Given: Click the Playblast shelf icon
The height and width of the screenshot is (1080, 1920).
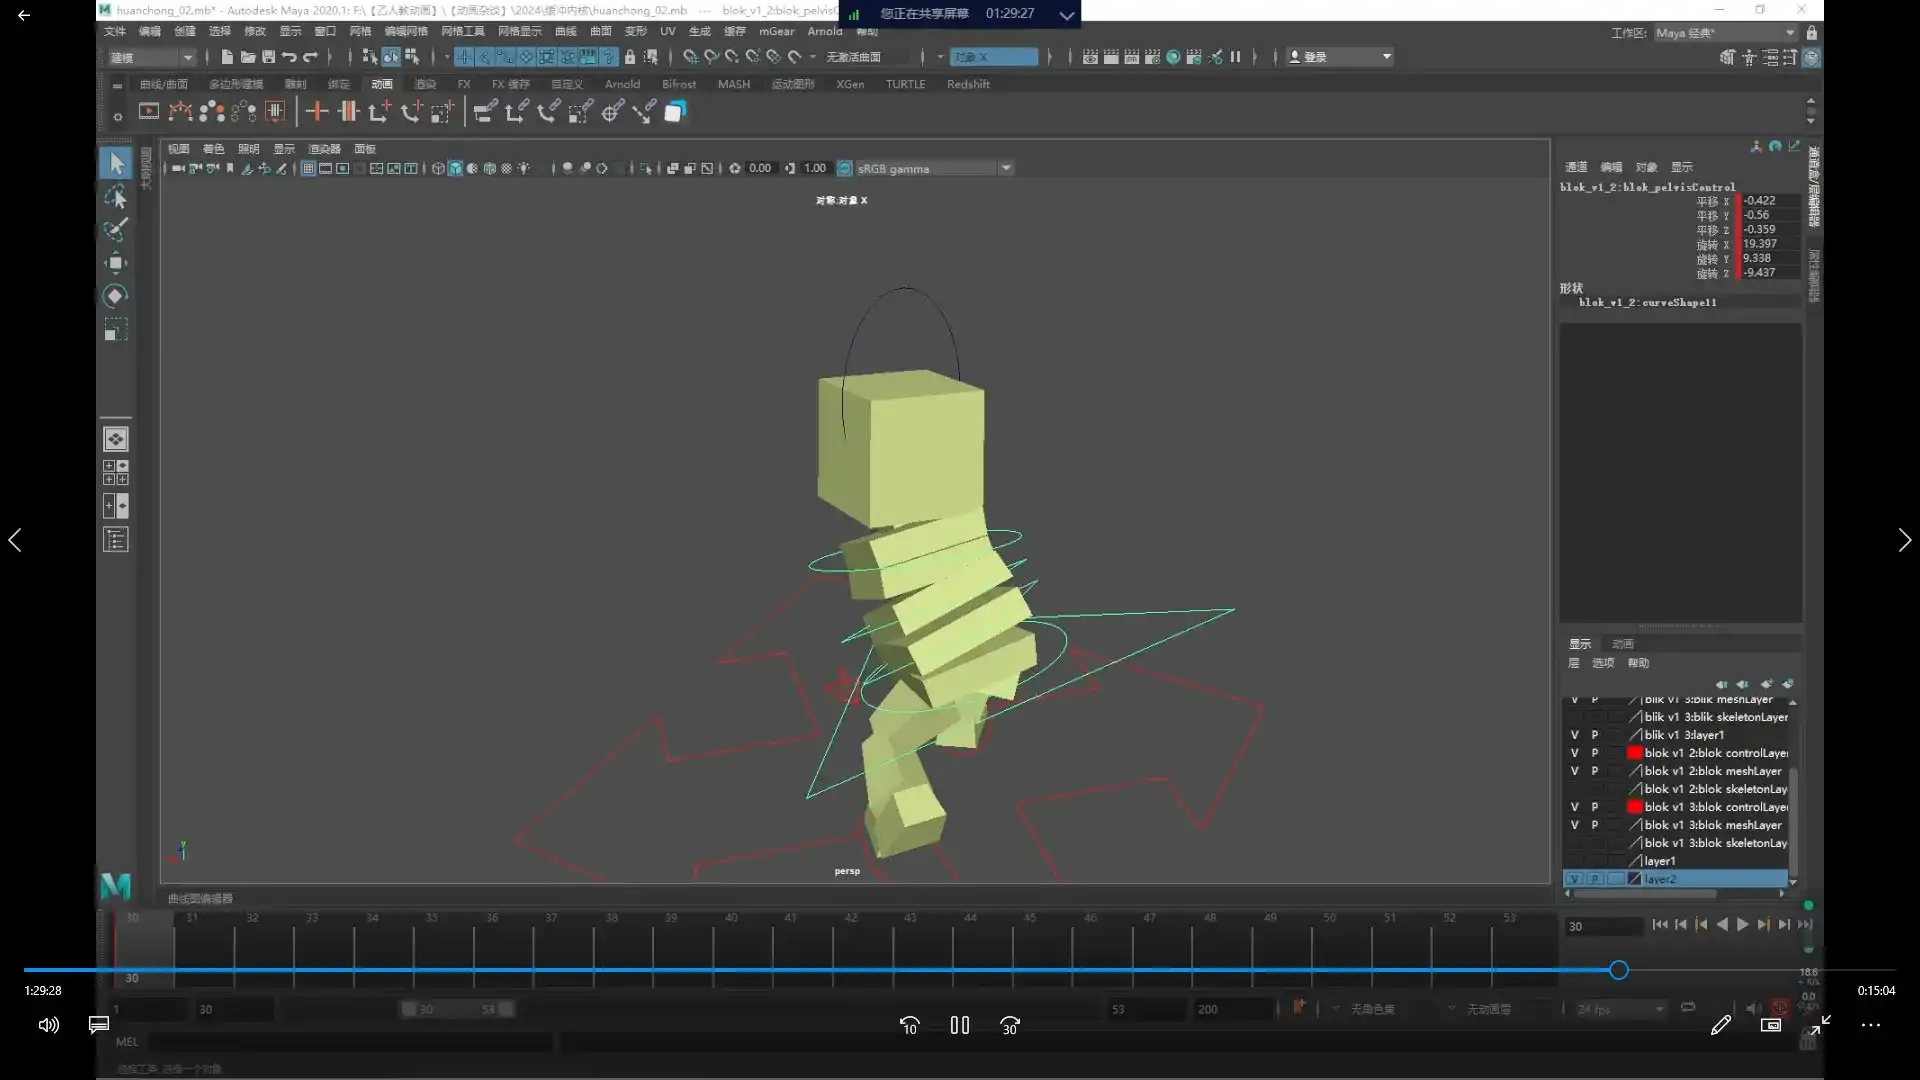Looking at the screenshot, I should [148, 112].
